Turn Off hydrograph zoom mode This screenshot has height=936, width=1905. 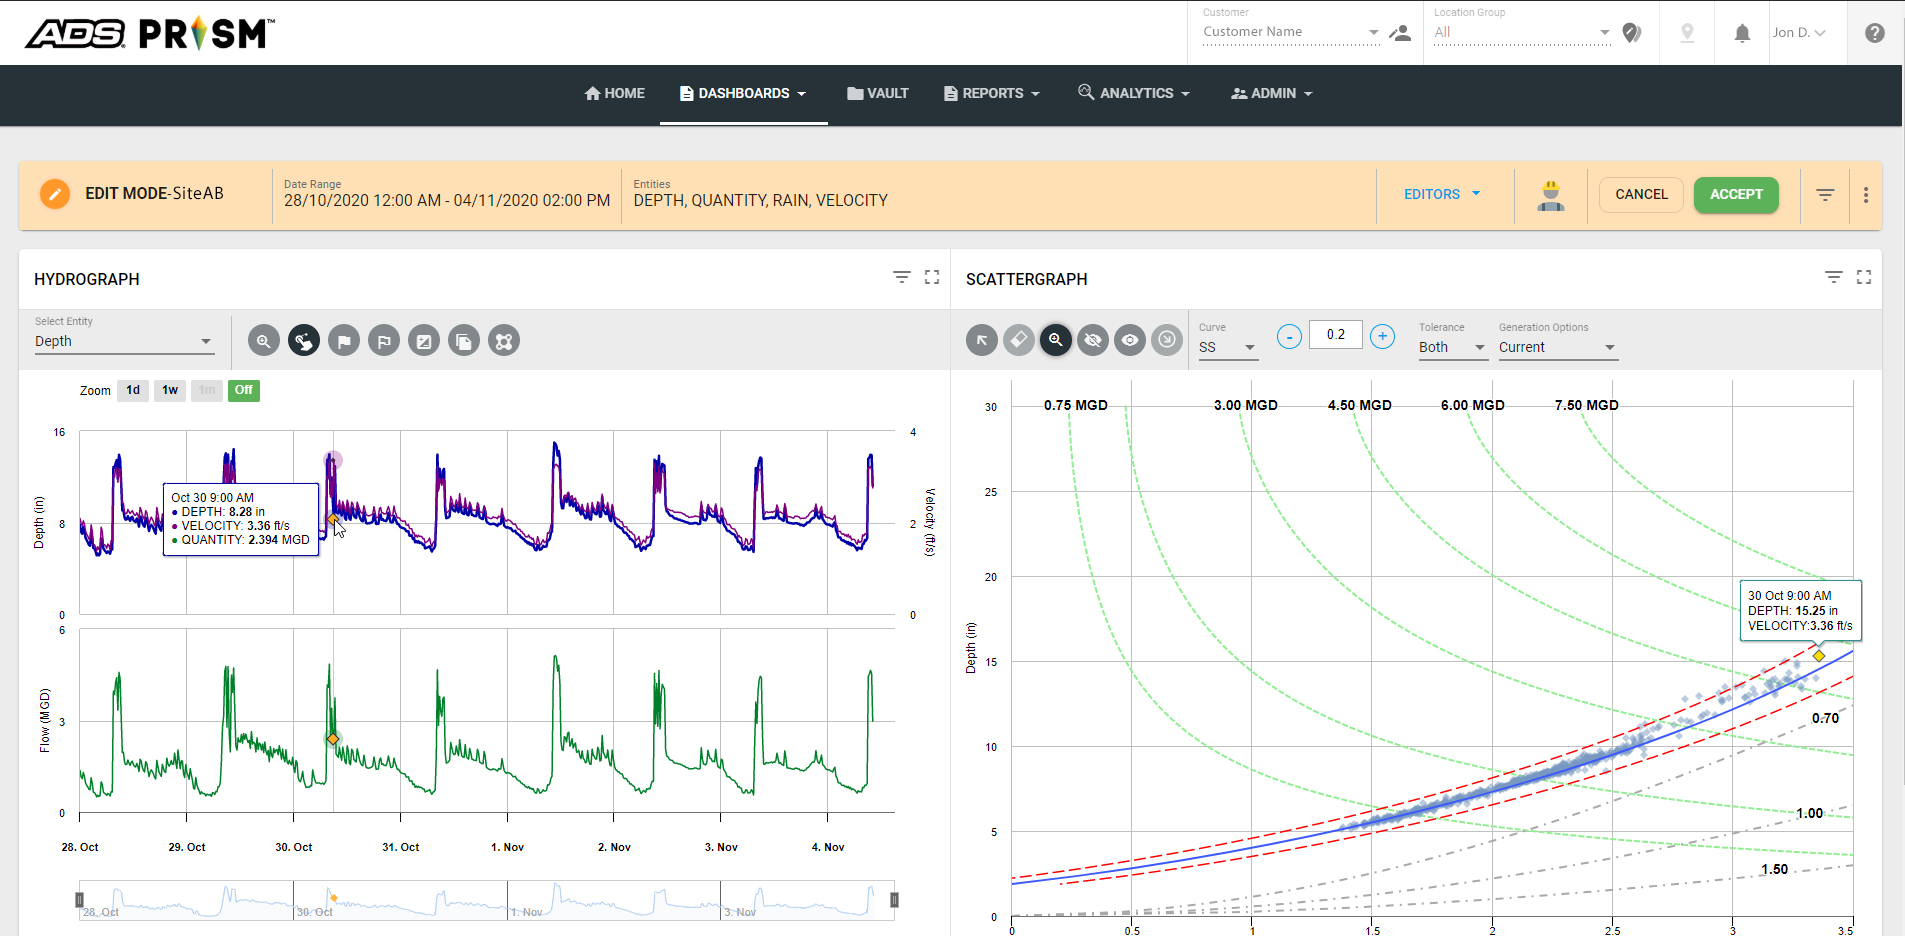tap(243, 390)
